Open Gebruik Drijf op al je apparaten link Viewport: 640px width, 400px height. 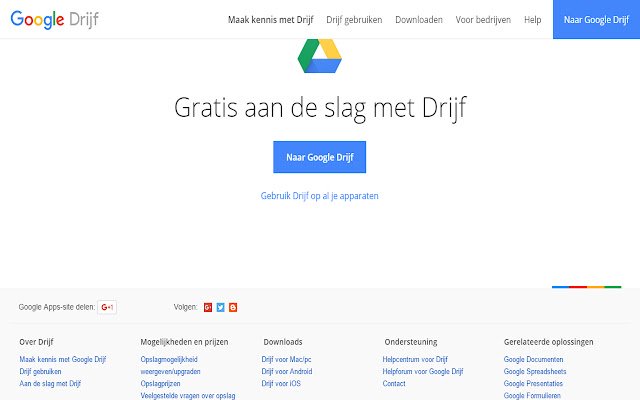pos(320,196)
